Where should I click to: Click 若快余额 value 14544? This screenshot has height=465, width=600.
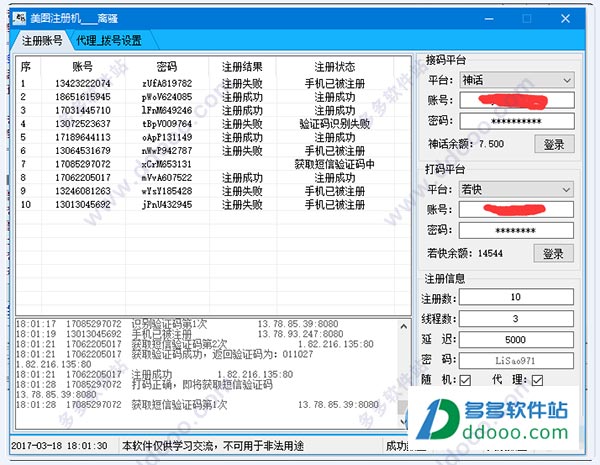[490, 253]
